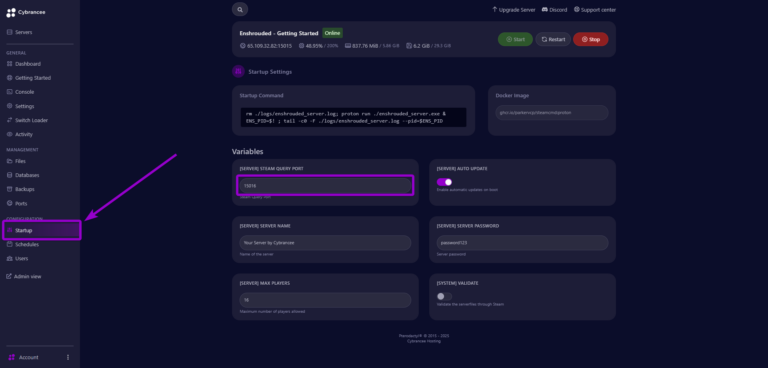Open the Account three-dot menu
Image resolution: width=768 pixels, height=368 pixels.
pyautogui.click(x=68, y=357)
